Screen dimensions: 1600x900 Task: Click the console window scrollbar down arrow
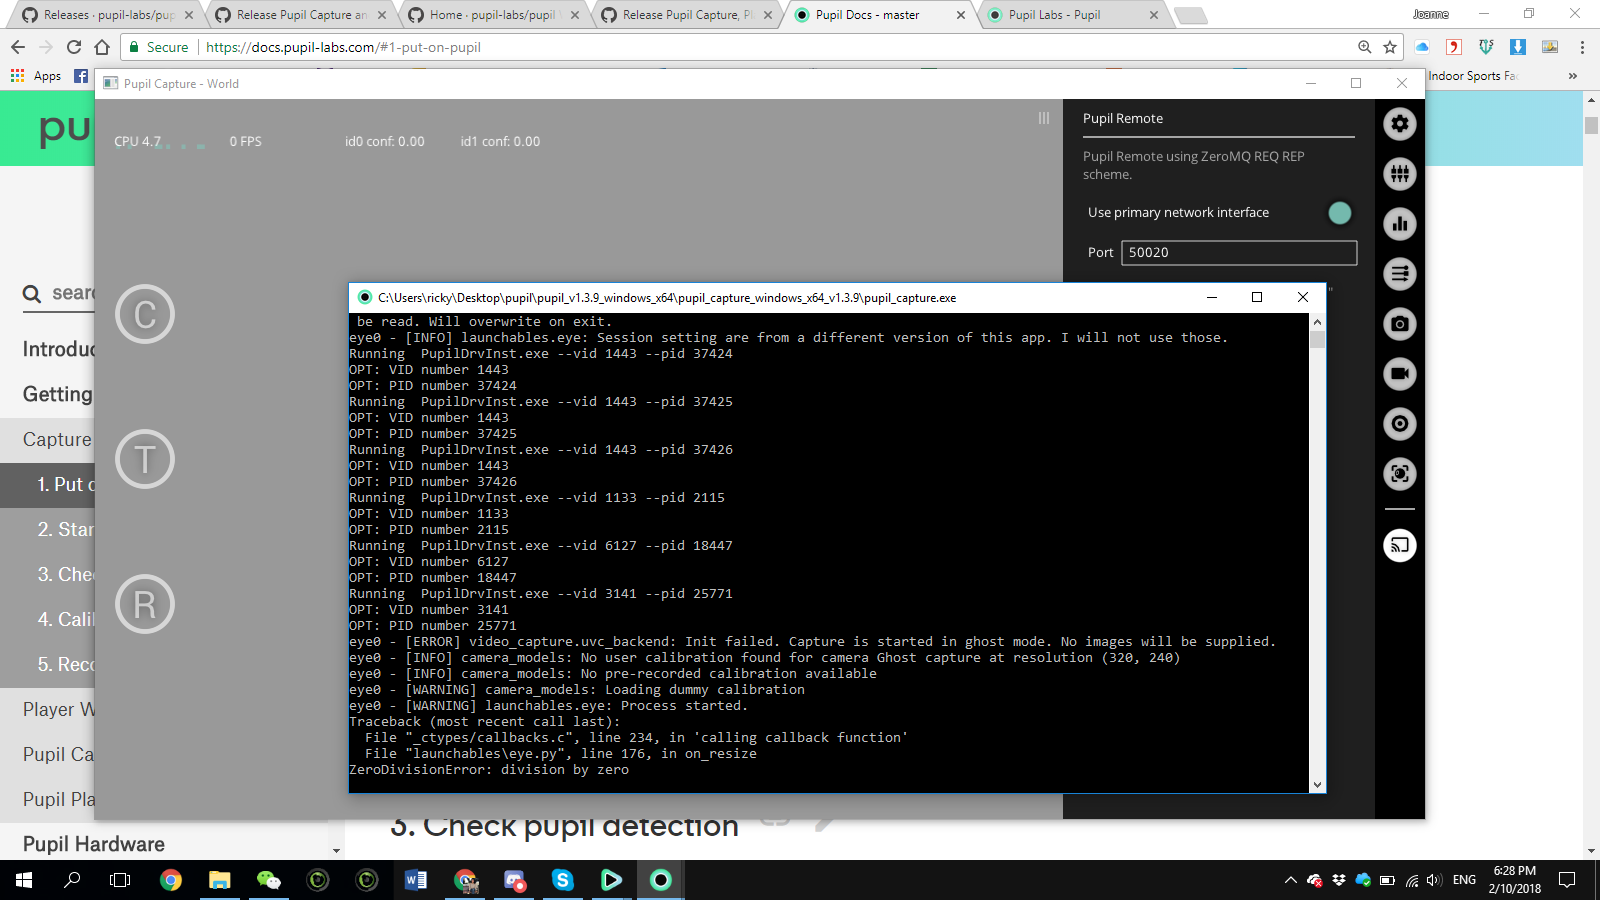coord(1317,785)
